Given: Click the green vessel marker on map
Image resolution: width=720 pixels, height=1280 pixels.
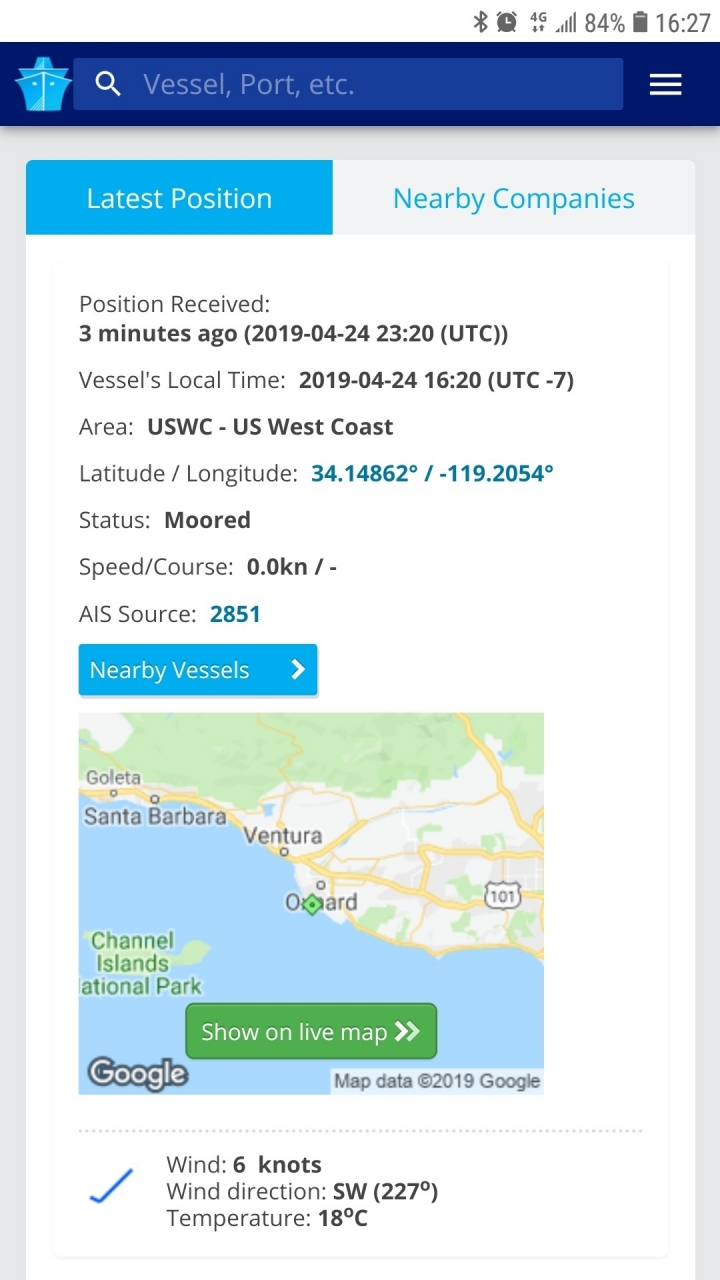Looking at the screenshot, I should (312, 904).
